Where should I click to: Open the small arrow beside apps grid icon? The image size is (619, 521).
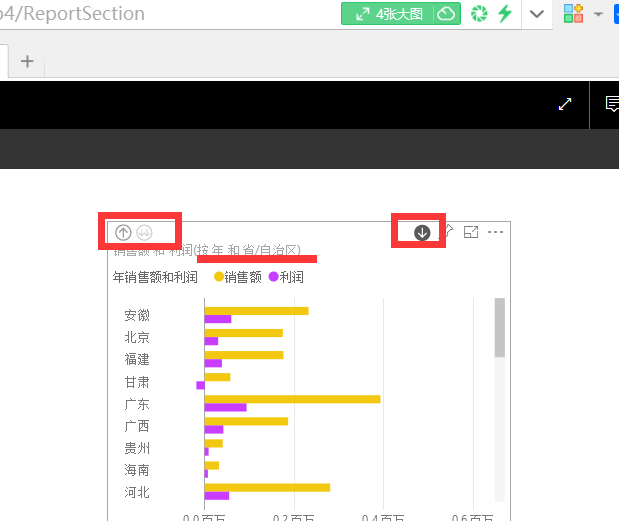coord(598,15)
